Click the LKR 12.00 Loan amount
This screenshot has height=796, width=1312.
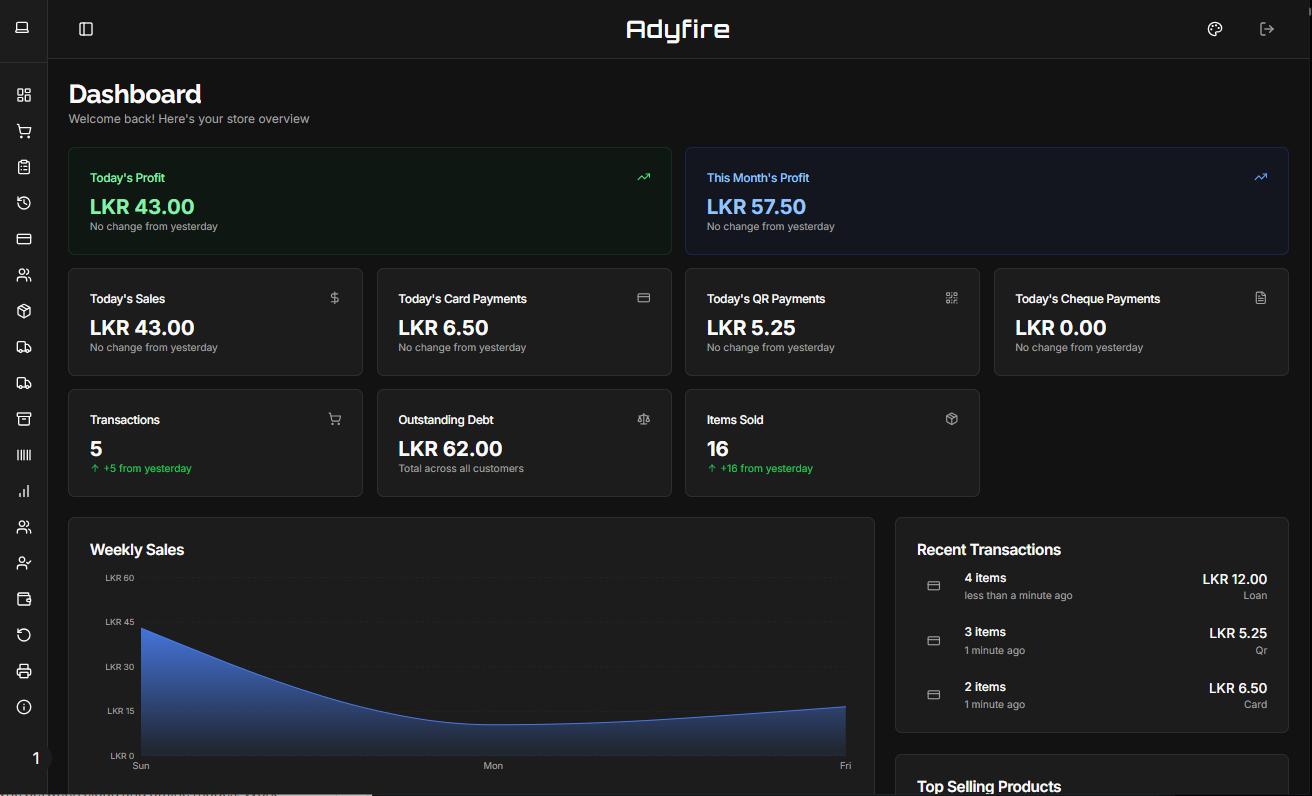(x=1235, y=579)
